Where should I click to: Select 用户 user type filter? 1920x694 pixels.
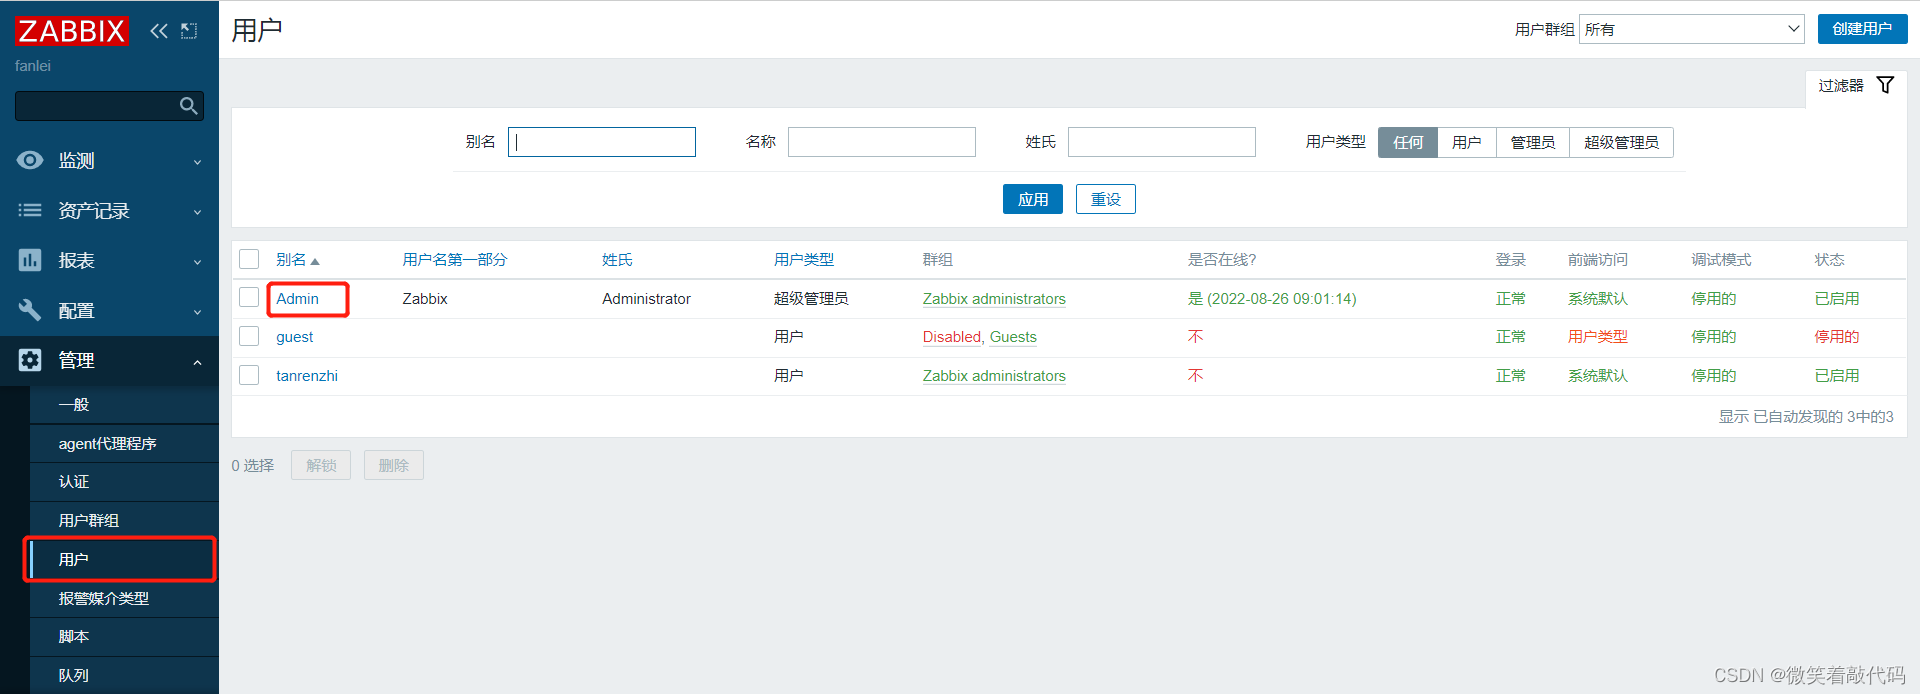click(x=1467, y=142)
